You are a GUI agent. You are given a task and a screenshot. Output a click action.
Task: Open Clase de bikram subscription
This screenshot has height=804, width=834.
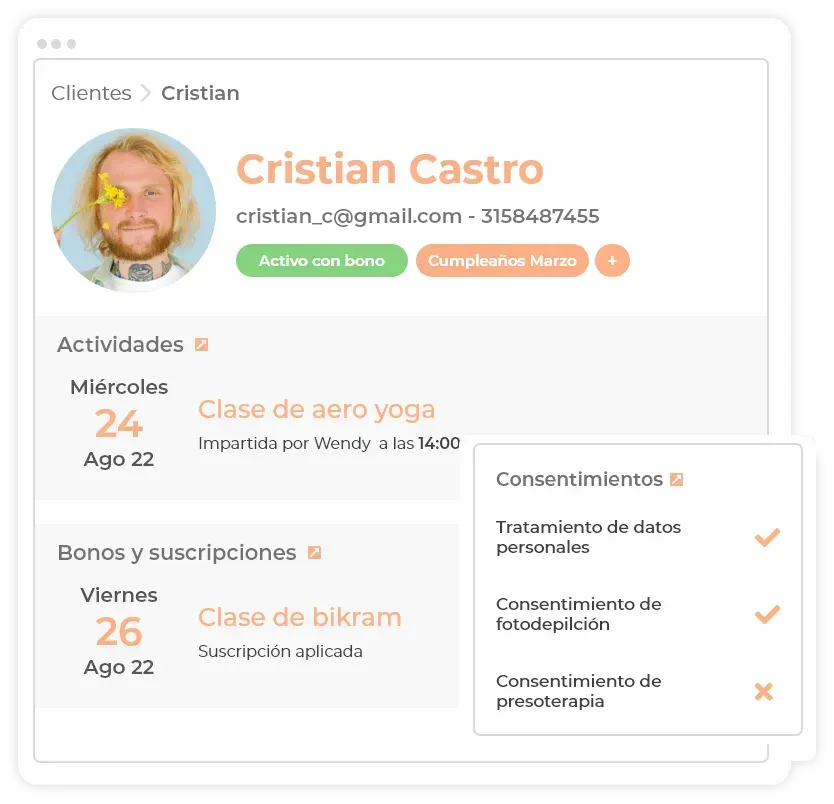pos(299,617)
